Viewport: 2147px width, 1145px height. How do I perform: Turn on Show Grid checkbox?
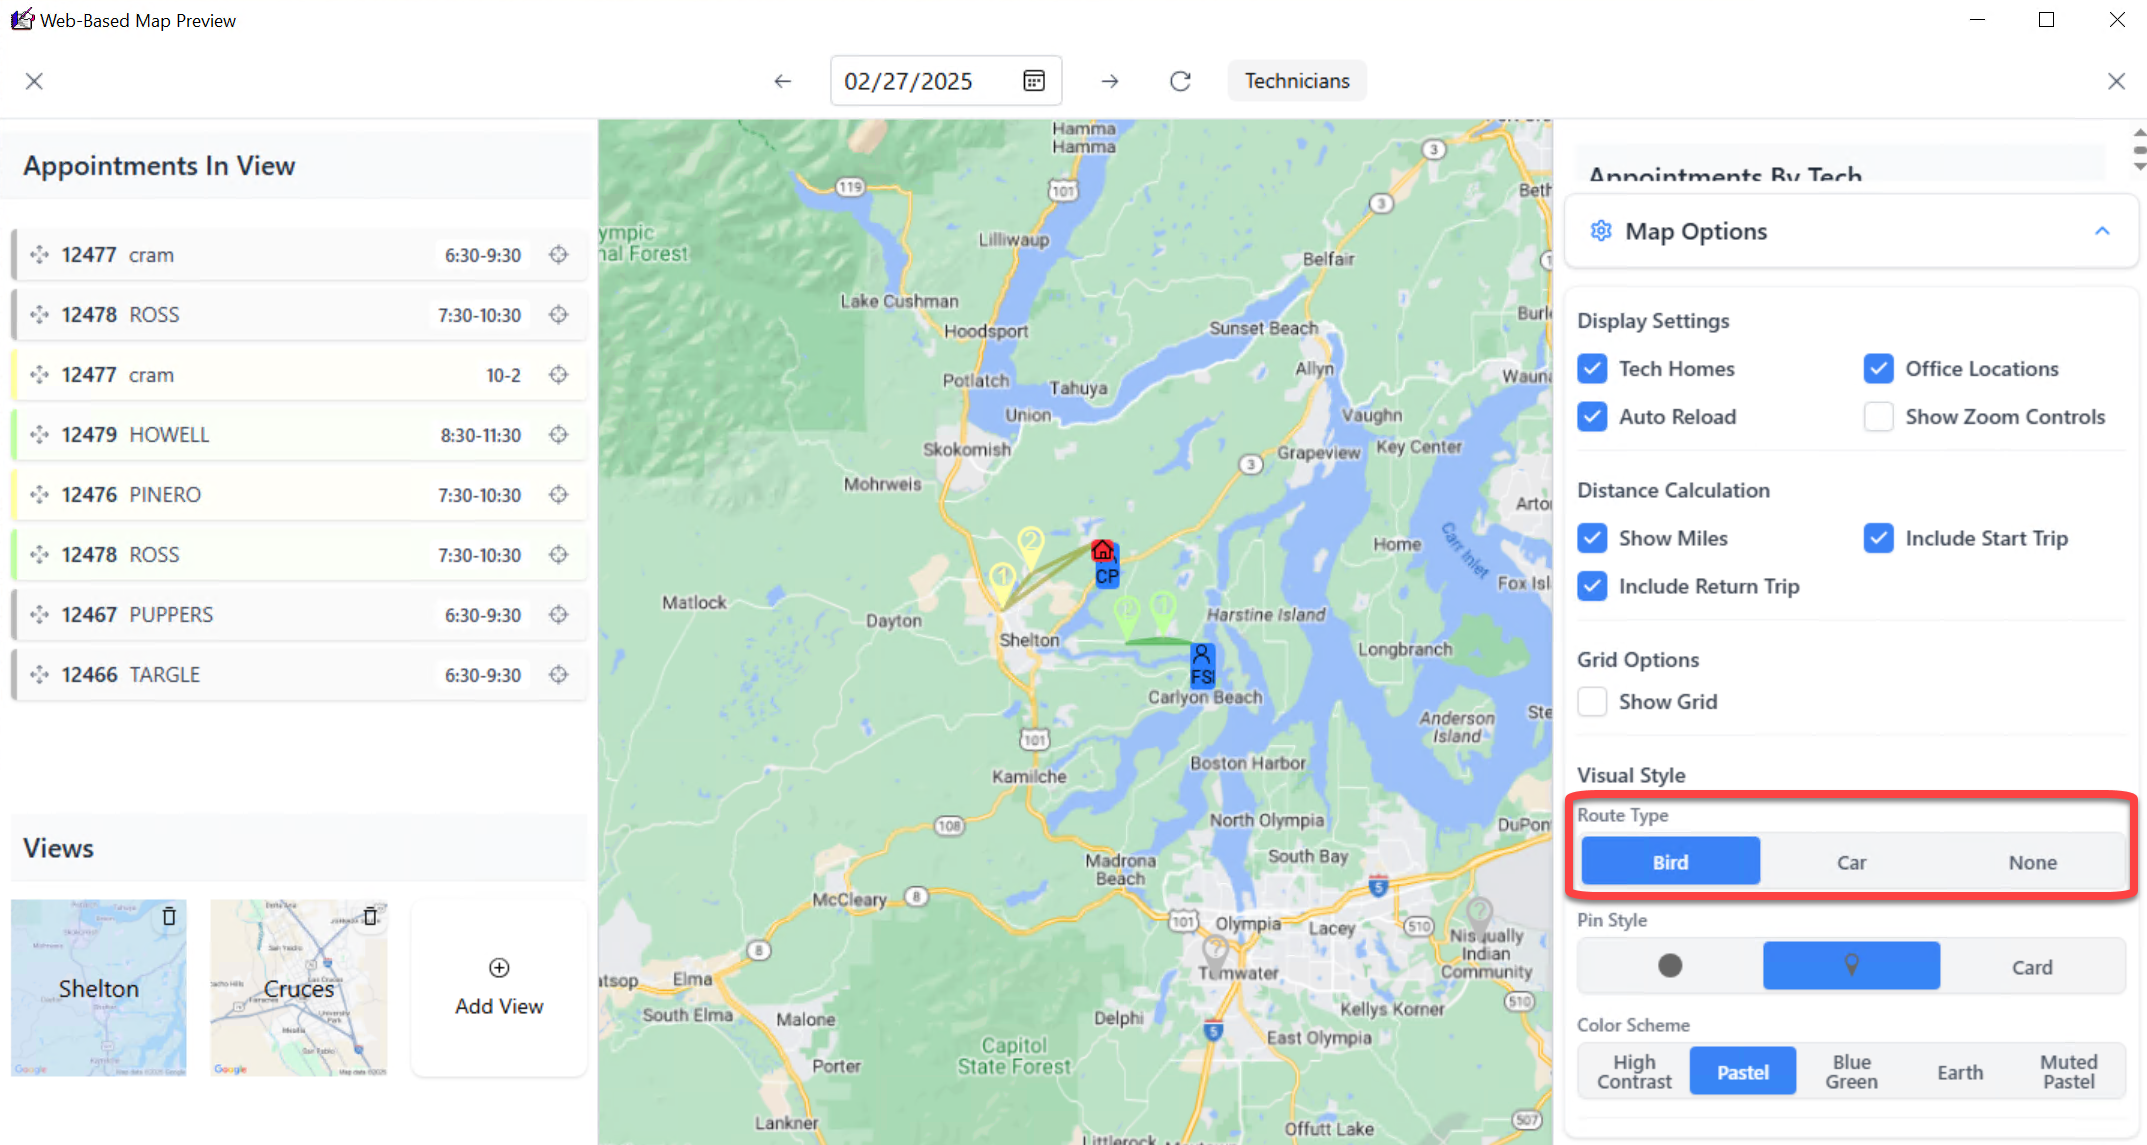coord(1592,702)
